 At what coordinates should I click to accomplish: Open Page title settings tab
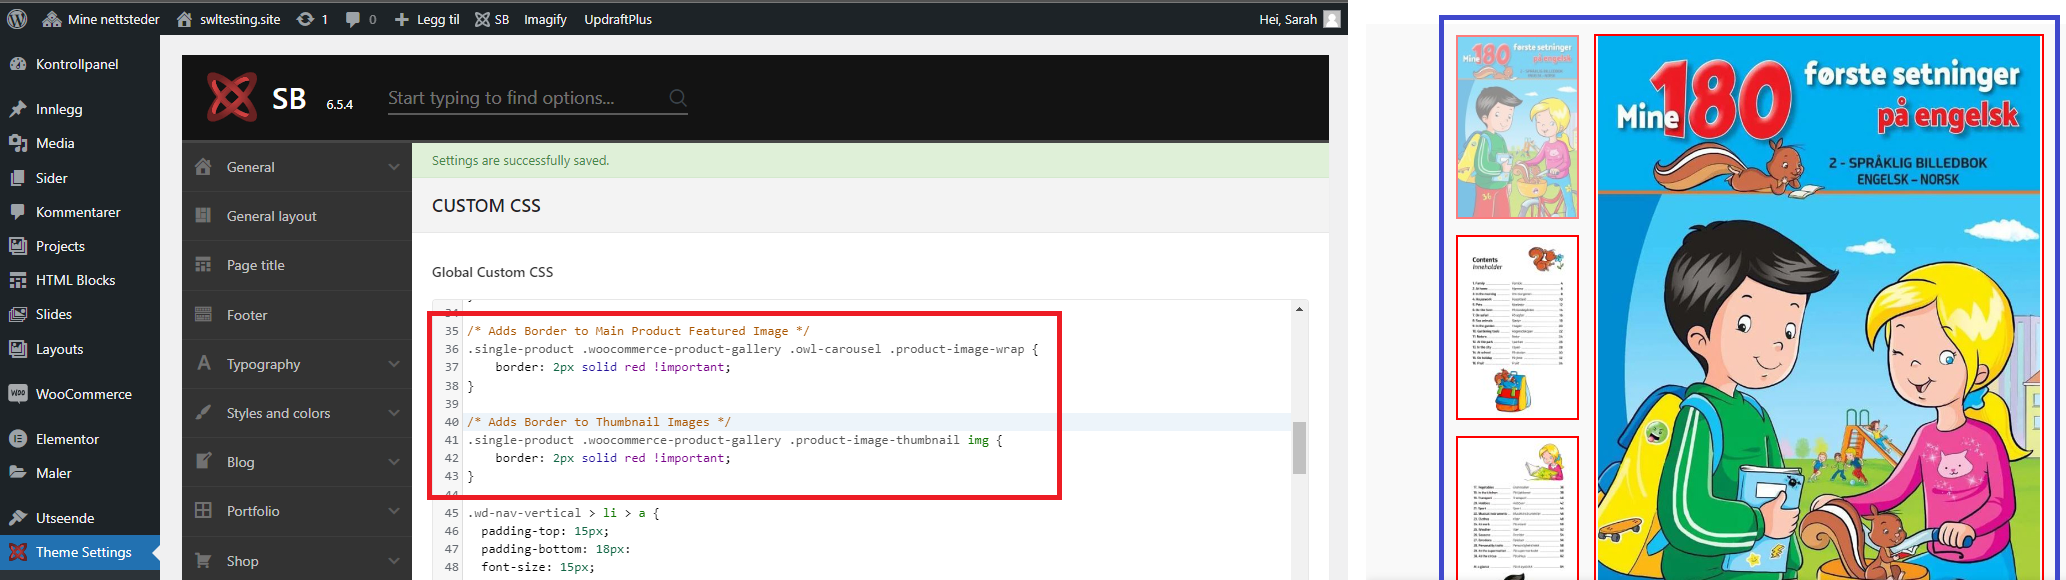(297, 265)
